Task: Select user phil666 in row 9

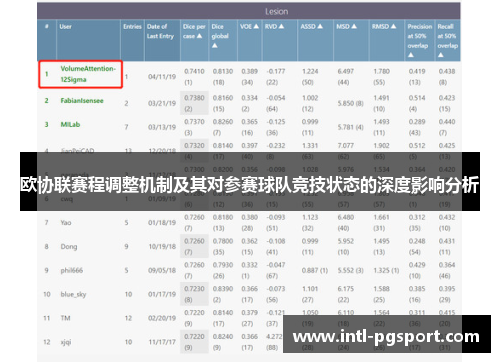Action: click(x=72, y=270)
